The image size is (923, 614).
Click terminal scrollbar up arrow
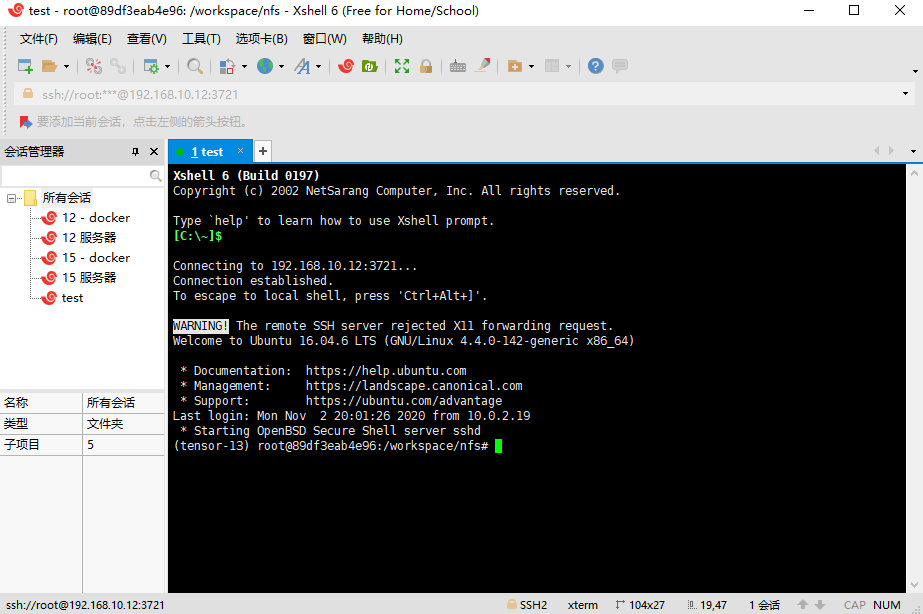[914, 173]
